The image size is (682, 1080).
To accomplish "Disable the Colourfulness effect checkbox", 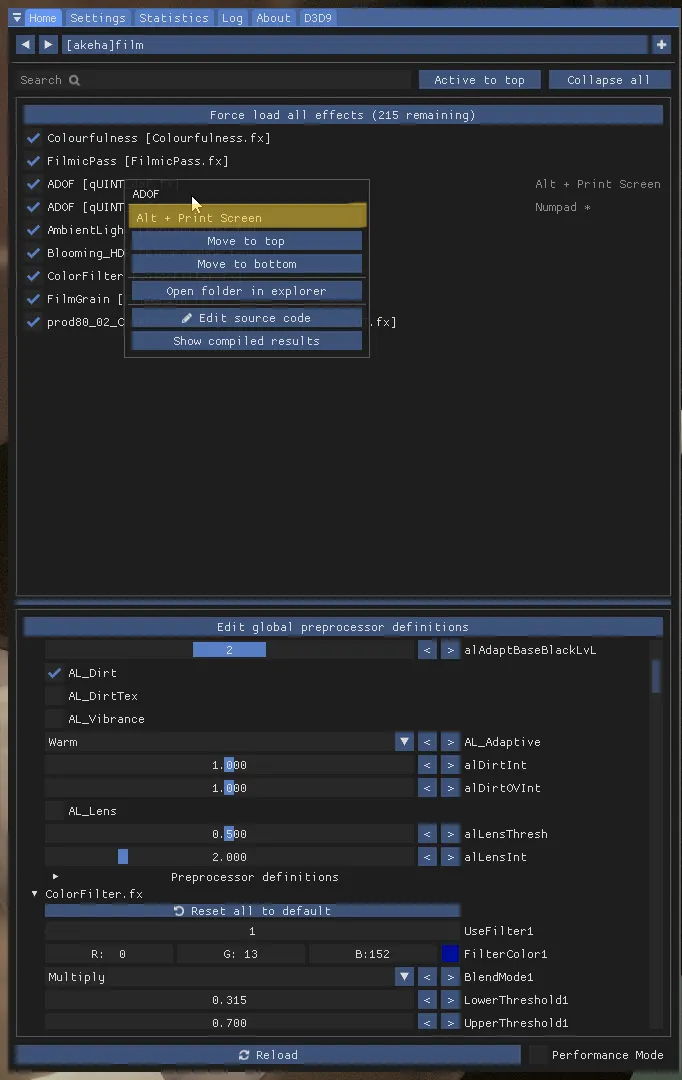I will (33, 138).
